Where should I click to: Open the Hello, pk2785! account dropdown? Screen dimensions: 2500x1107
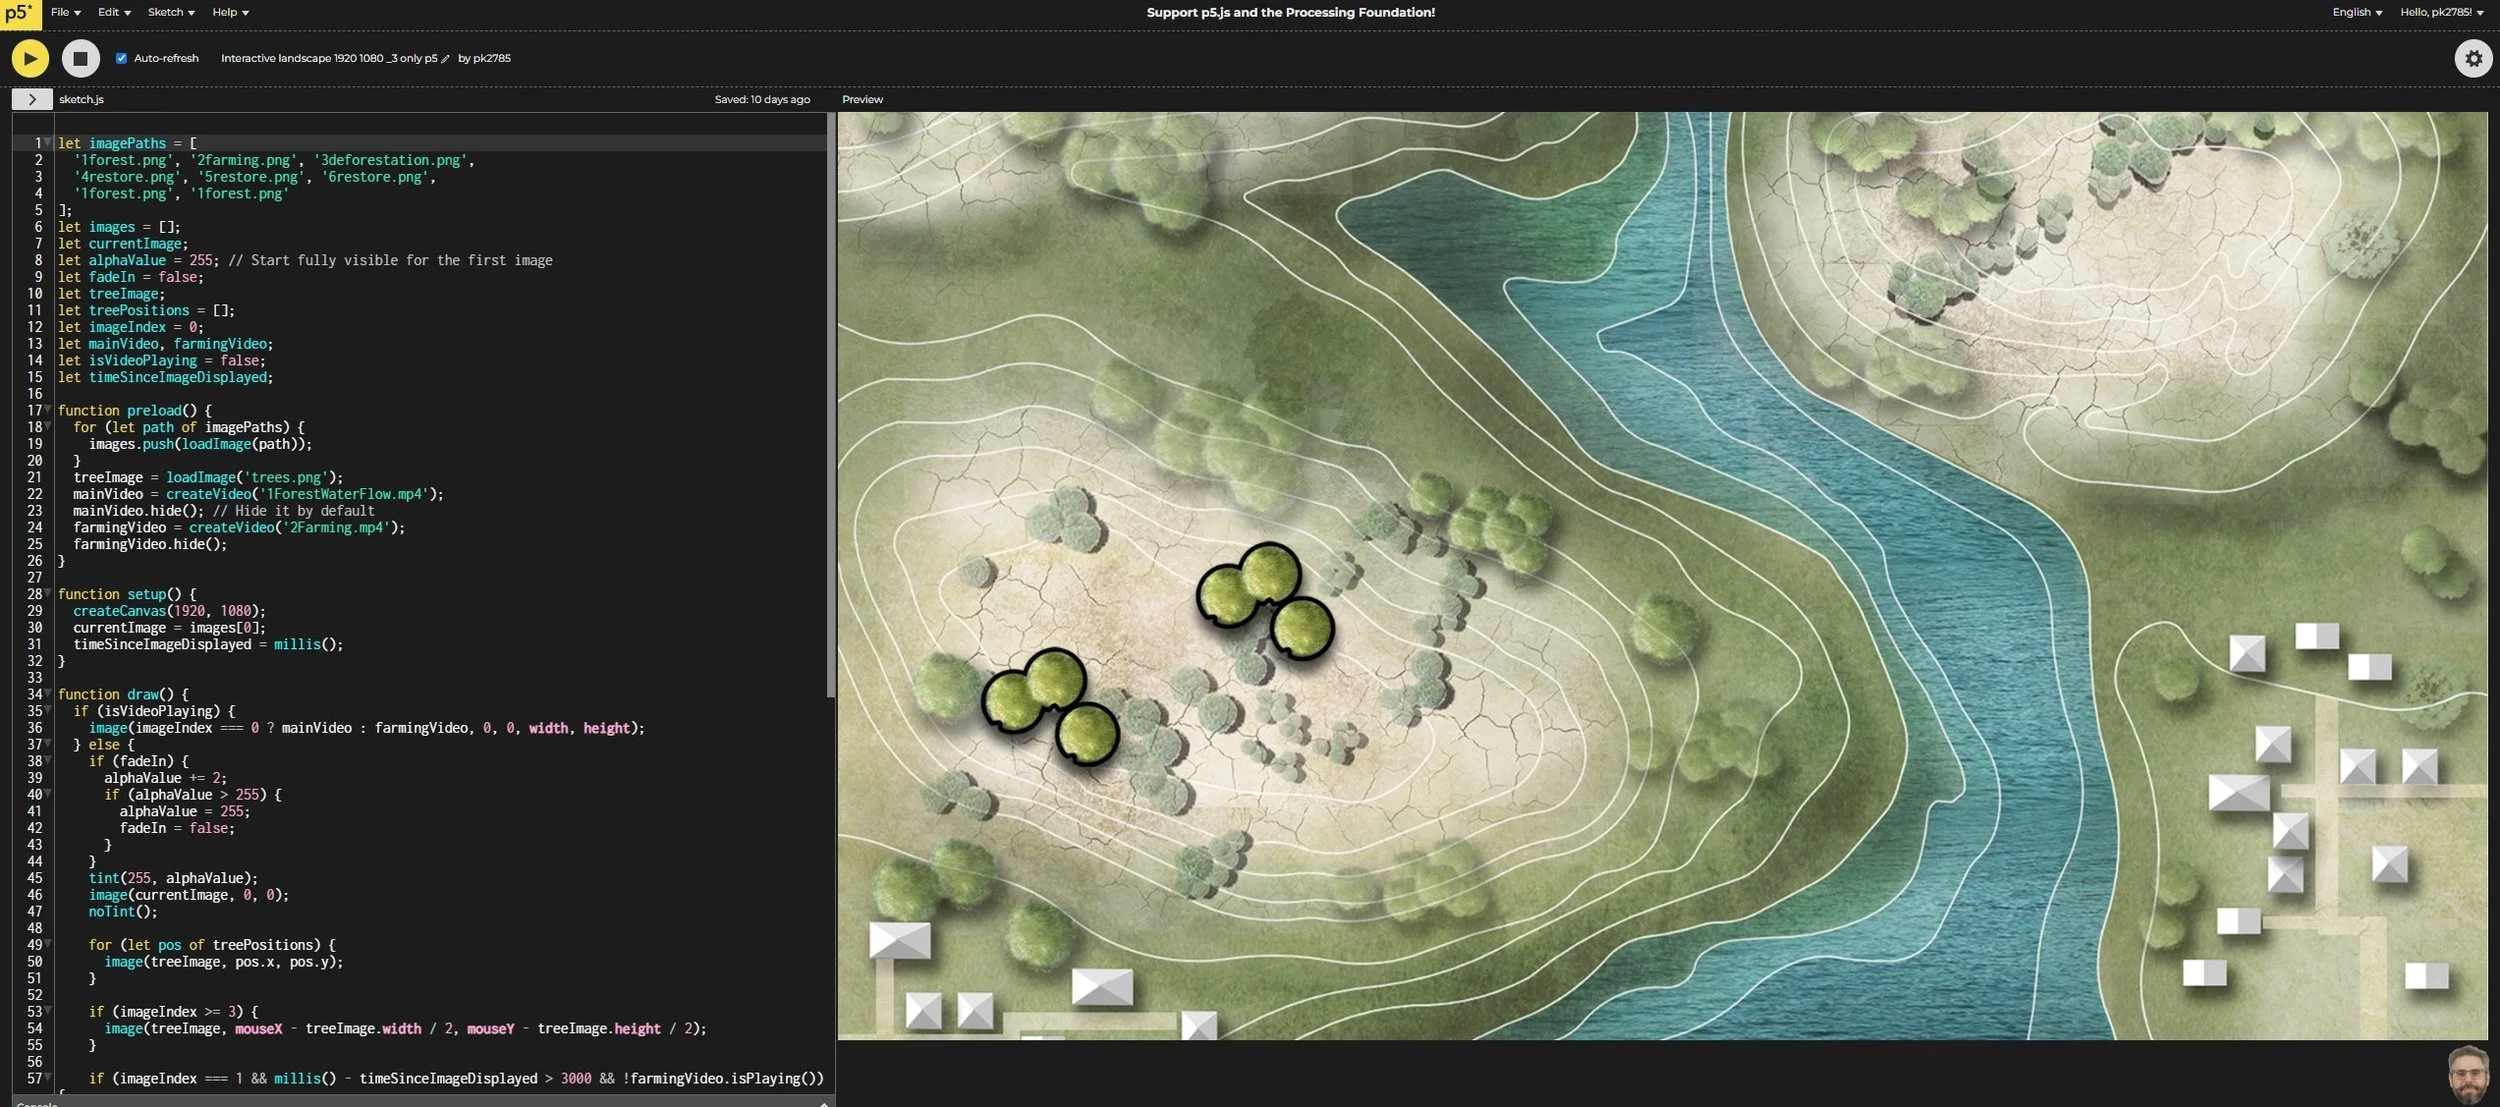coord(2441,12)
